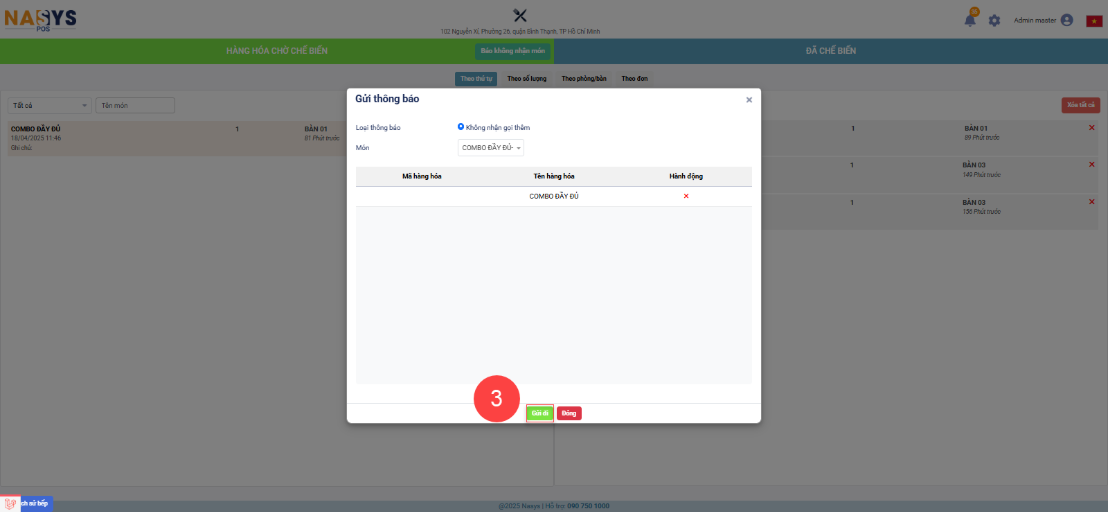Click the crossed utensils icon at top
The image size is (1108, 513).
519,15
